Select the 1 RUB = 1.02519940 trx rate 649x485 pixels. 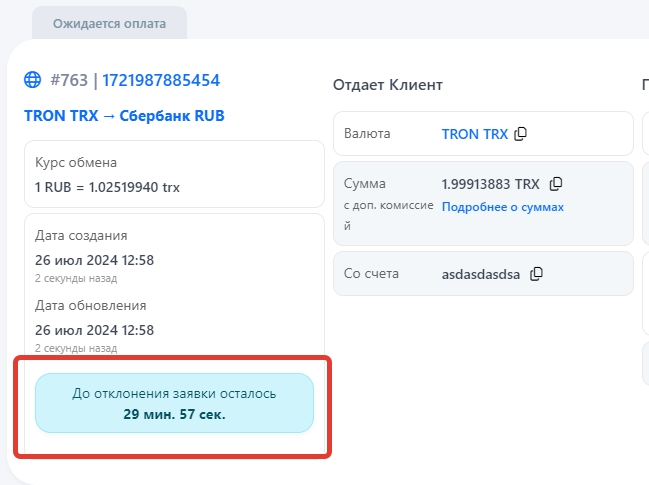point(107,186)
